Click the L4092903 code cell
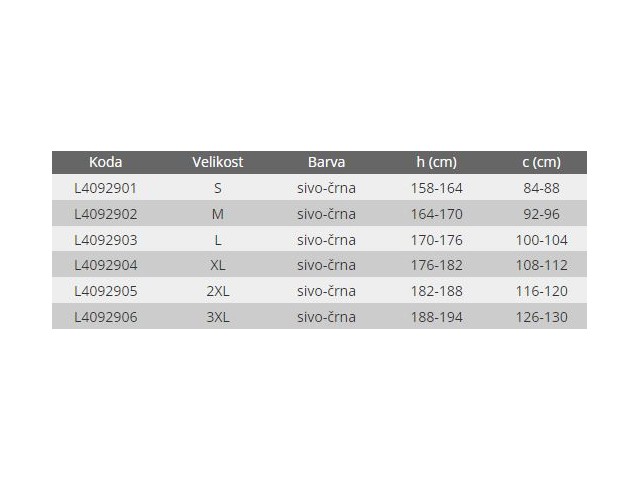This screenshot has width=640, height=480. (x=106, y=239)
